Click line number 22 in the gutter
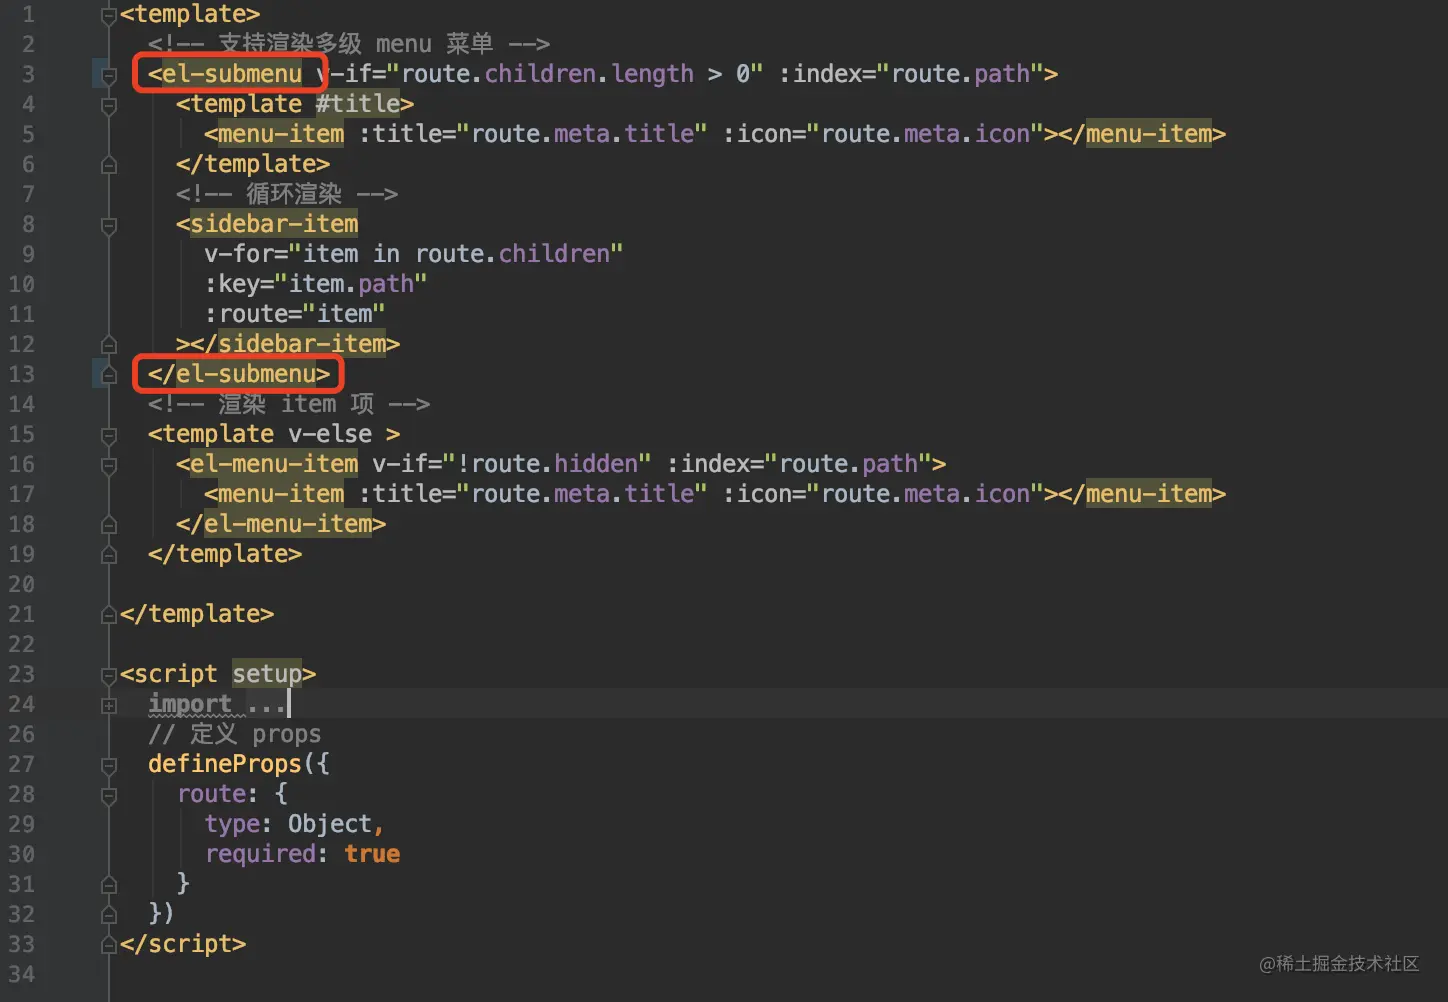This screenshot has width=1448, height=1002. 21,644
